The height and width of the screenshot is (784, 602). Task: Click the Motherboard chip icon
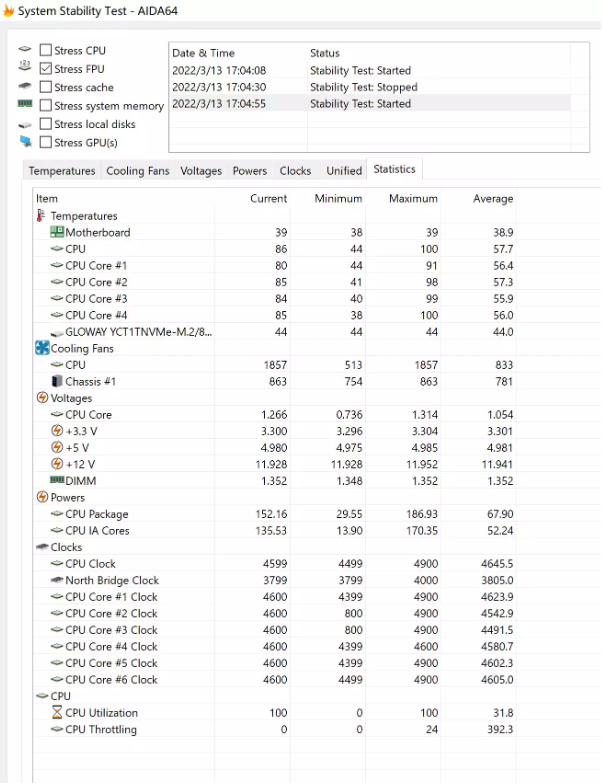[57, 232]
